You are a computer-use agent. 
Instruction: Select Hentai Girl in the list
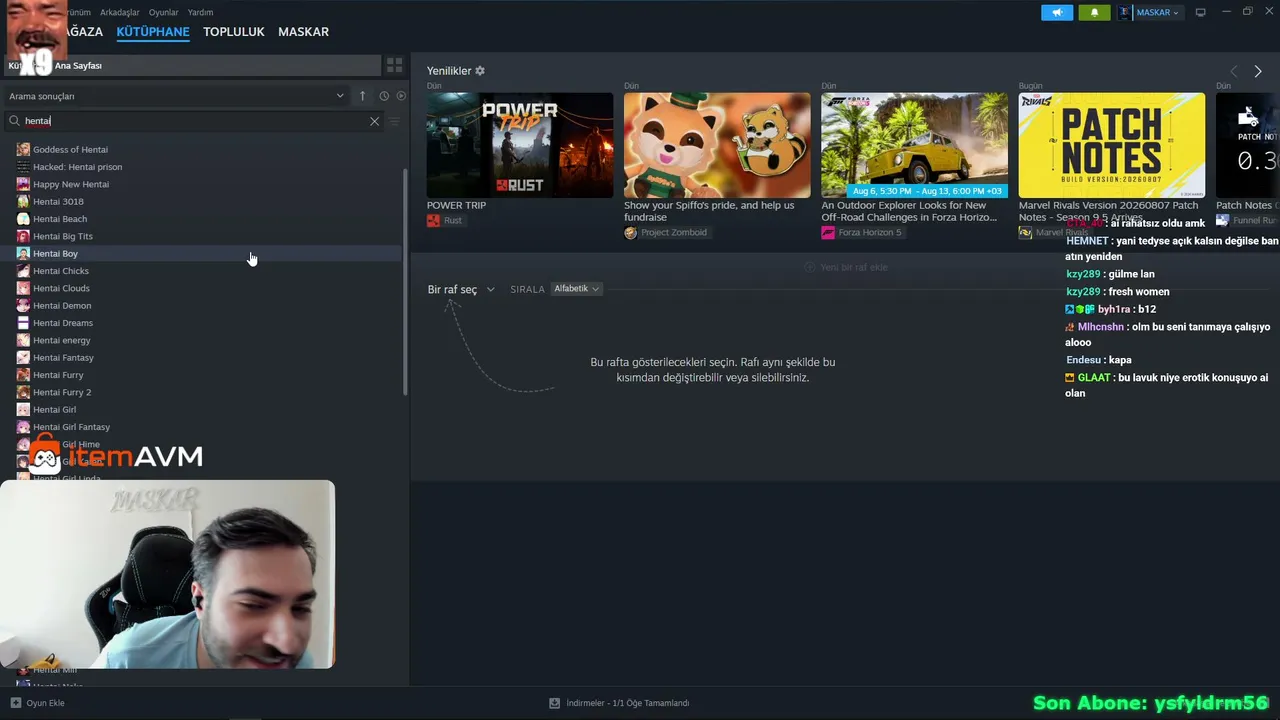[x=201, y=410]
